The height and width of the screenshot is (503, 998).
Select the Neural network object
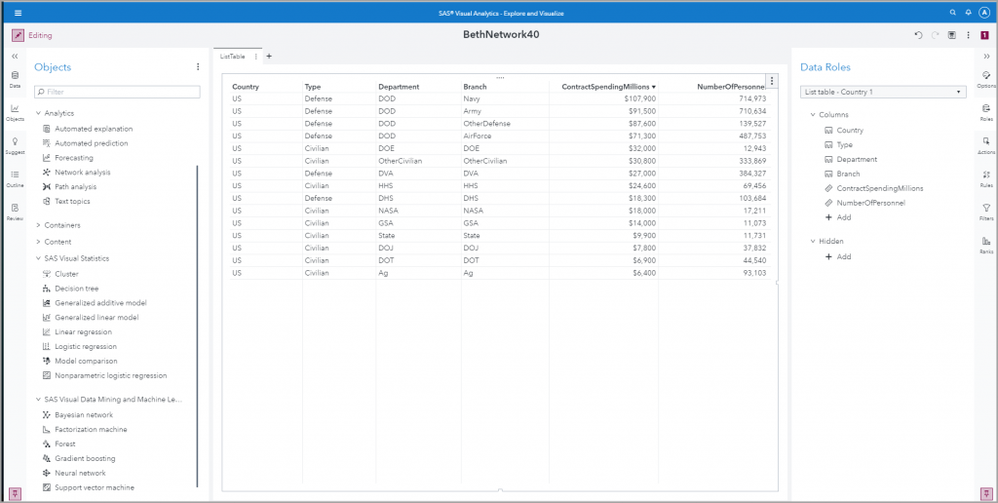click(80, 473)
